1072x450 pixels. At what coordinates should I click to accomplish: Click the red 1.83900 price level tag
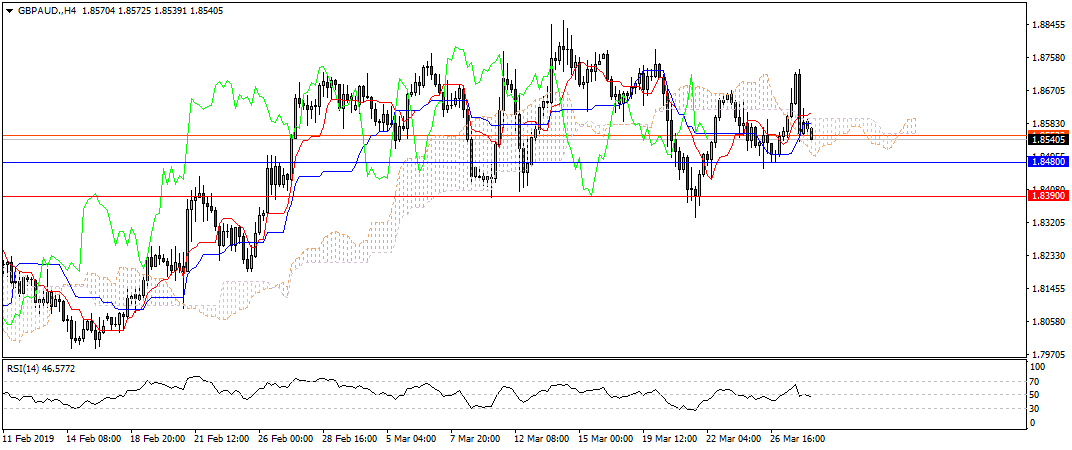(1049, 197)
